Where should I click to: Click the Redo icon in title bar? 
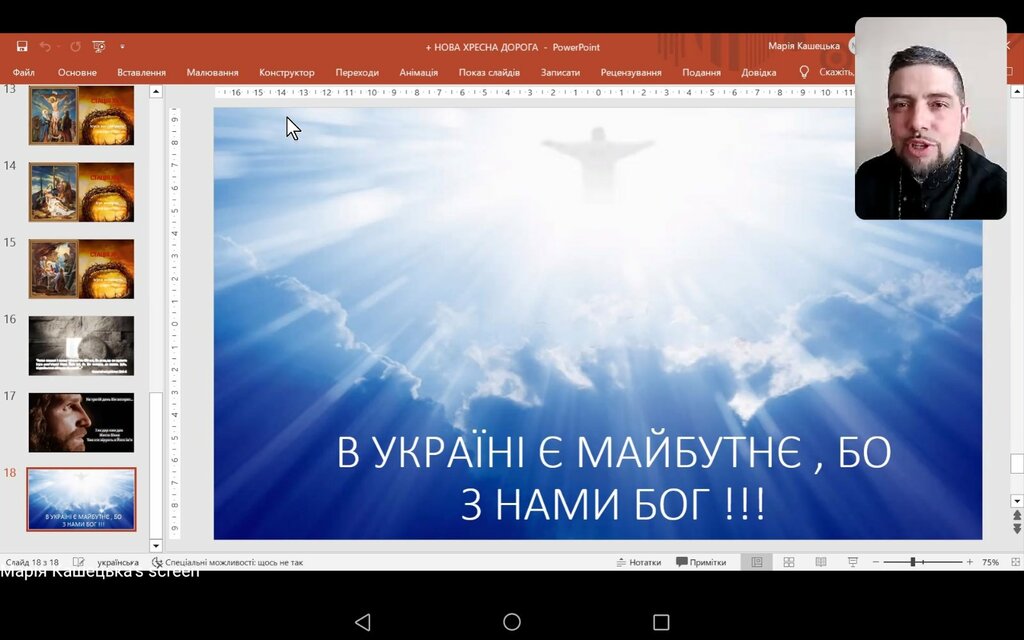tap(75, 46)
